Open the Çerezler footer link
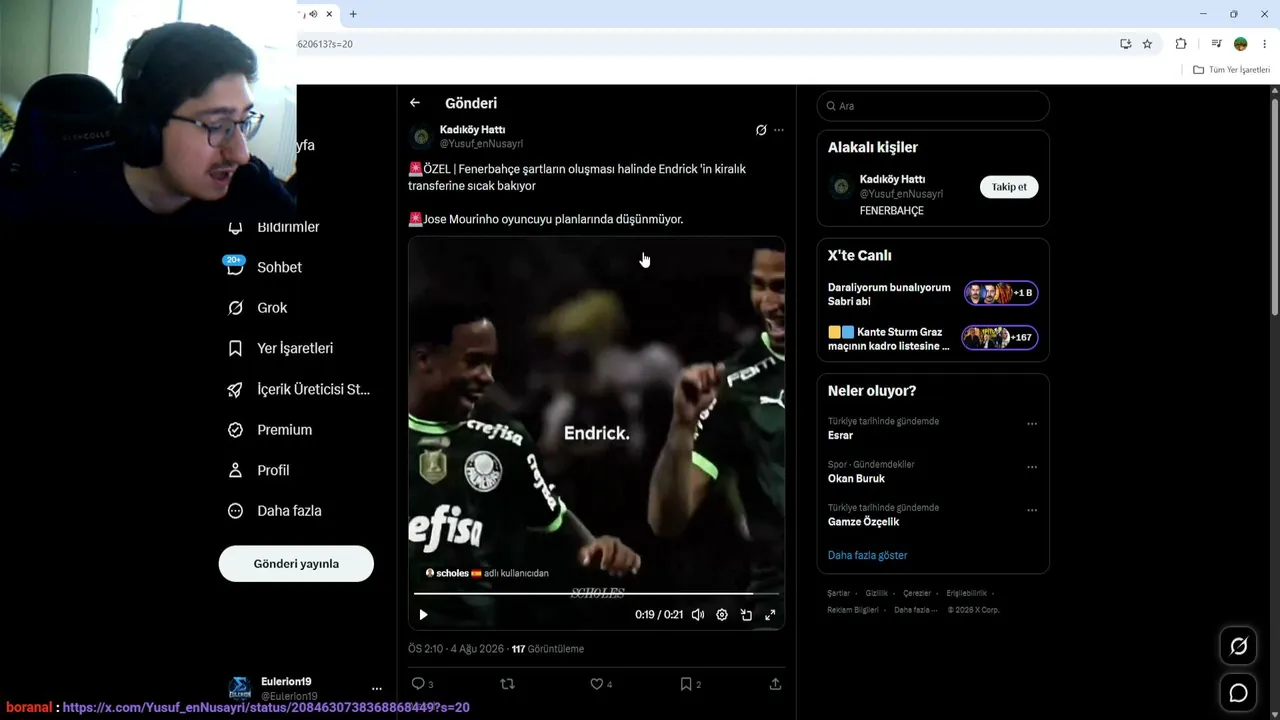The image size is (1280, 720). (x=917, y=594)
